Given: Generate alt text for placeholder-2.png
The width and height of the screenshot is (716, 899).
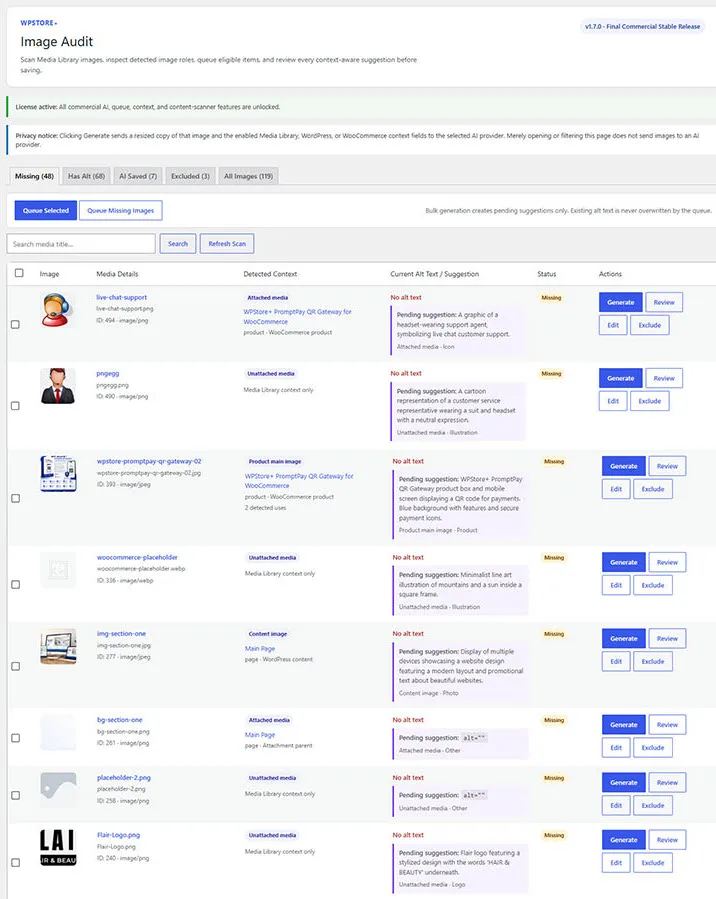Looking at the screenshot, I should pos(624,783).
